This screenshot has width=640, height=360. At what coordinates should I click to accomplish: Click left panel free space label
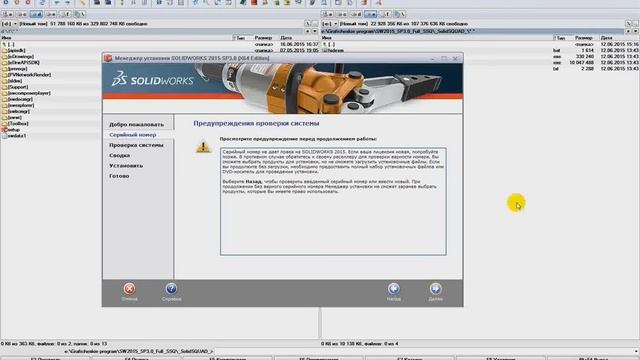click(99, 24)
